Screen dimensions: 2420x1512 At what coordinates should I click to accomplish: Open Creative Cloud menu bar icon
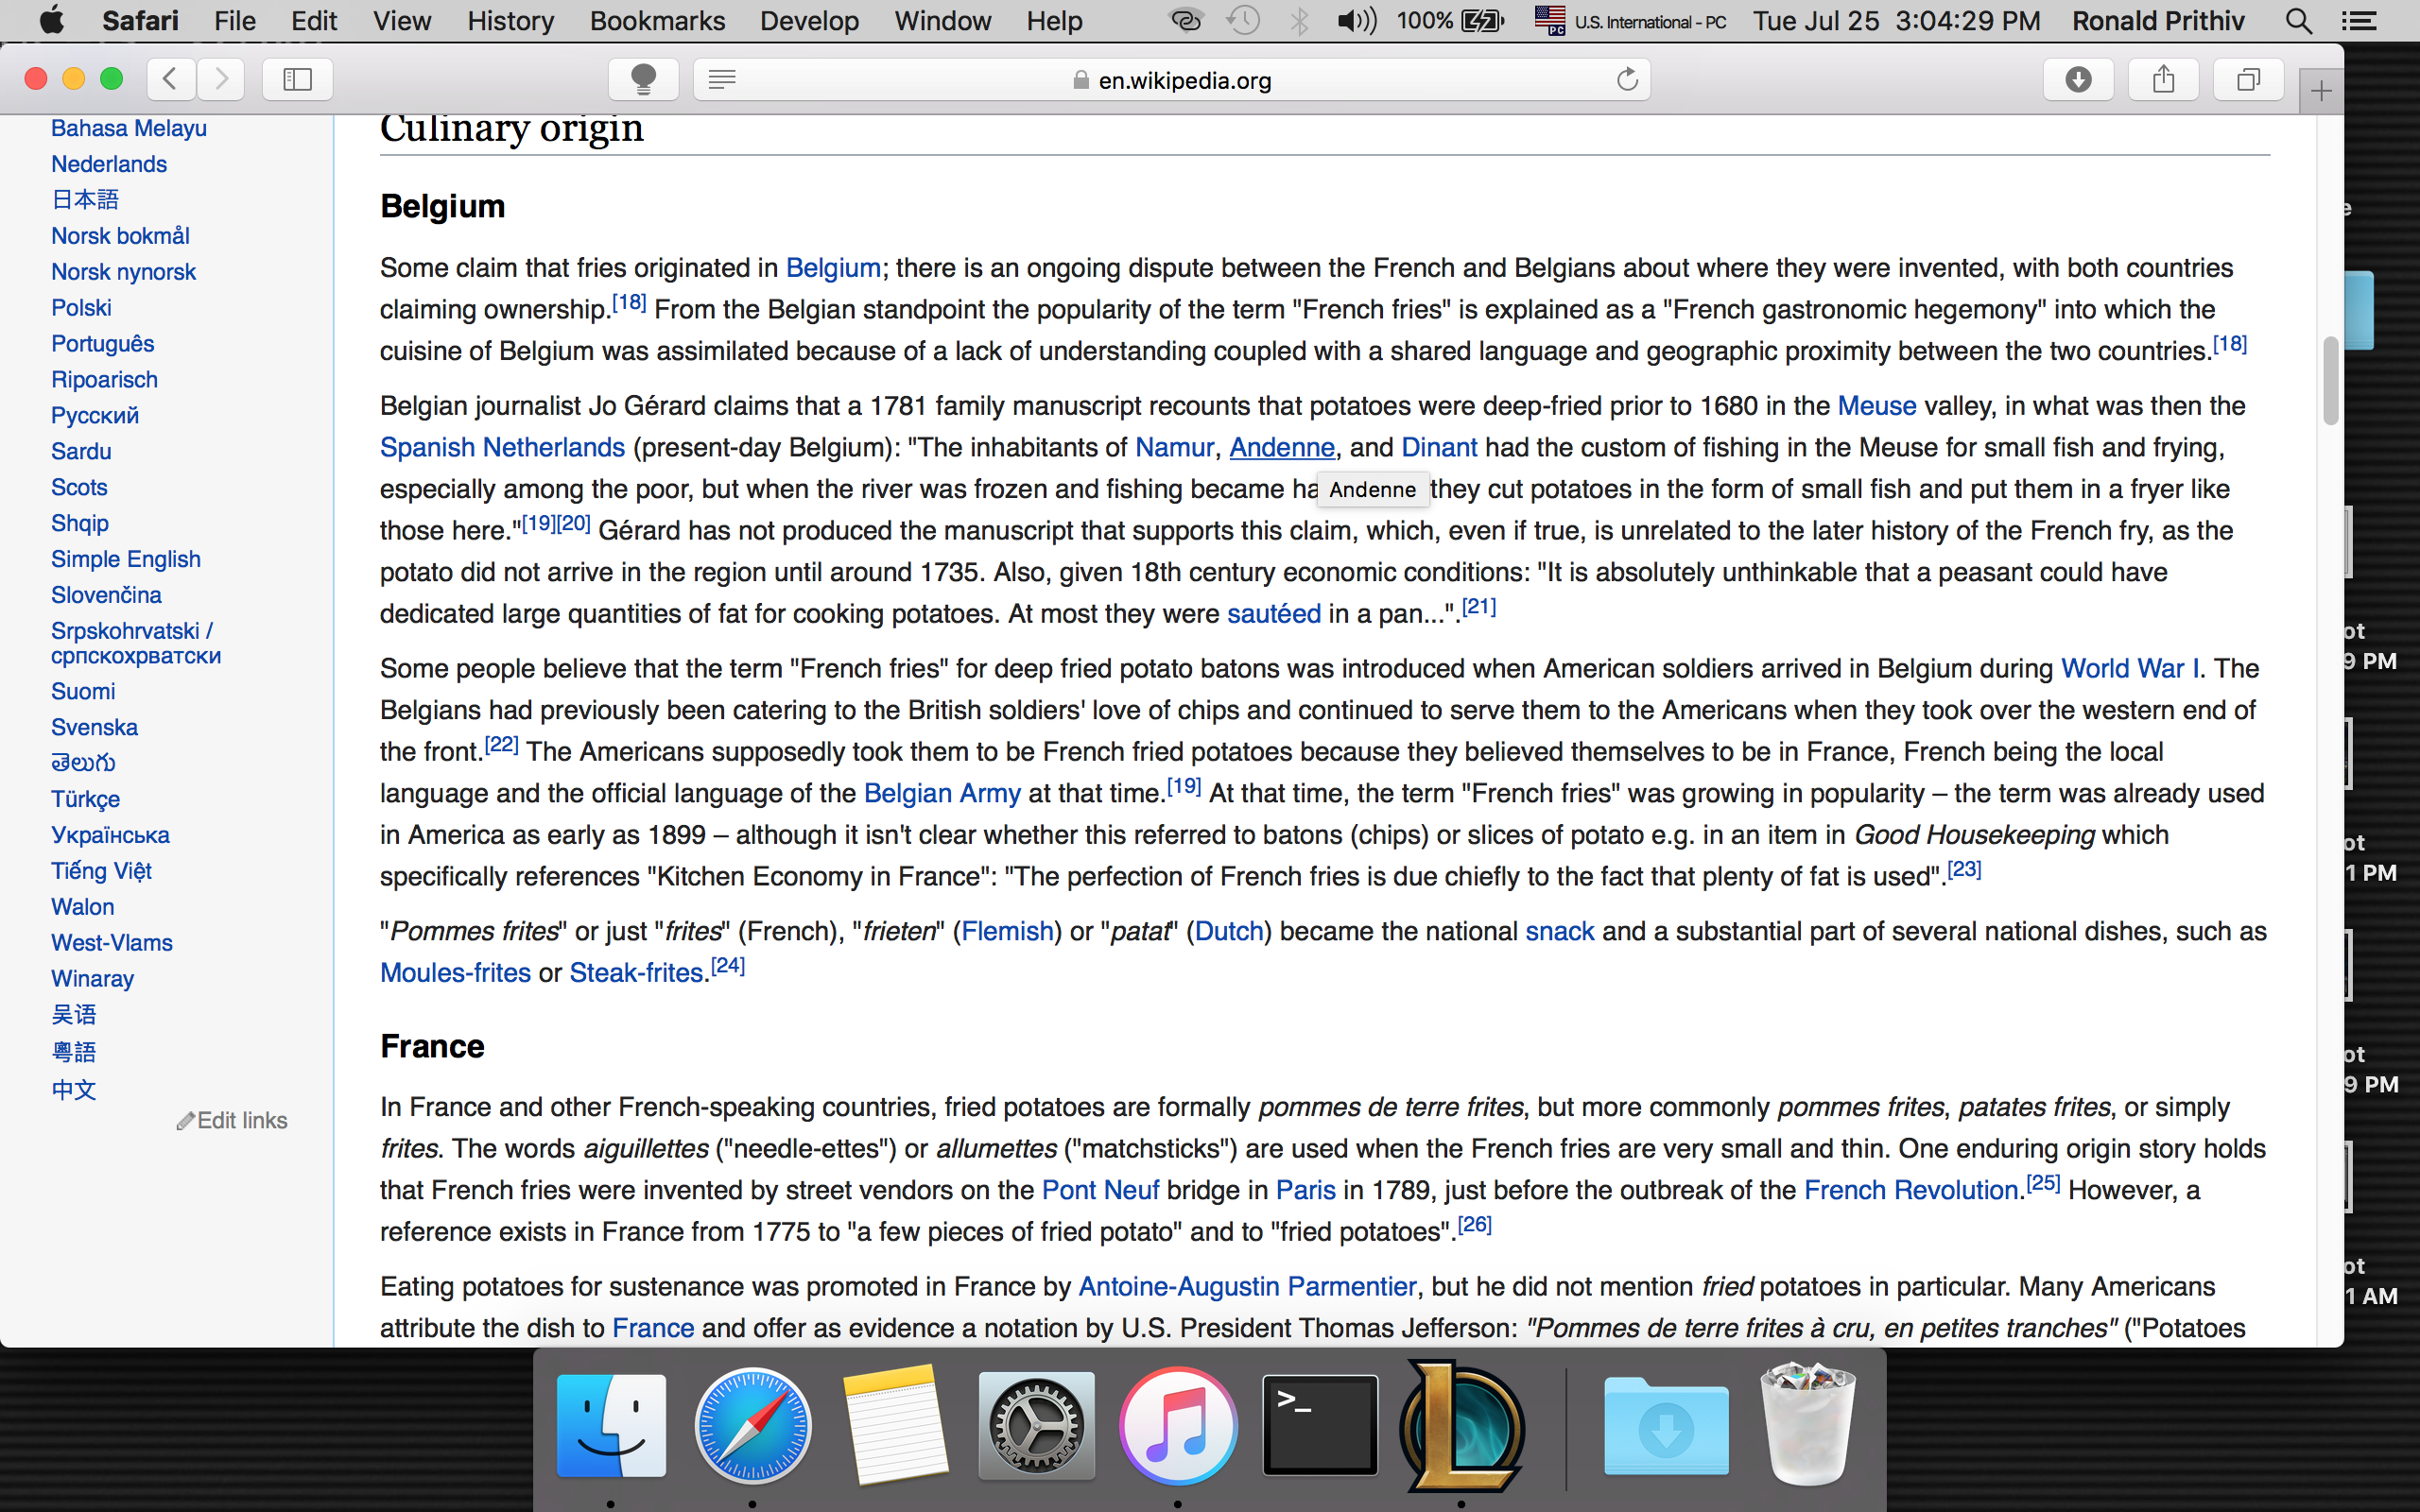[x=1186, y=20]
